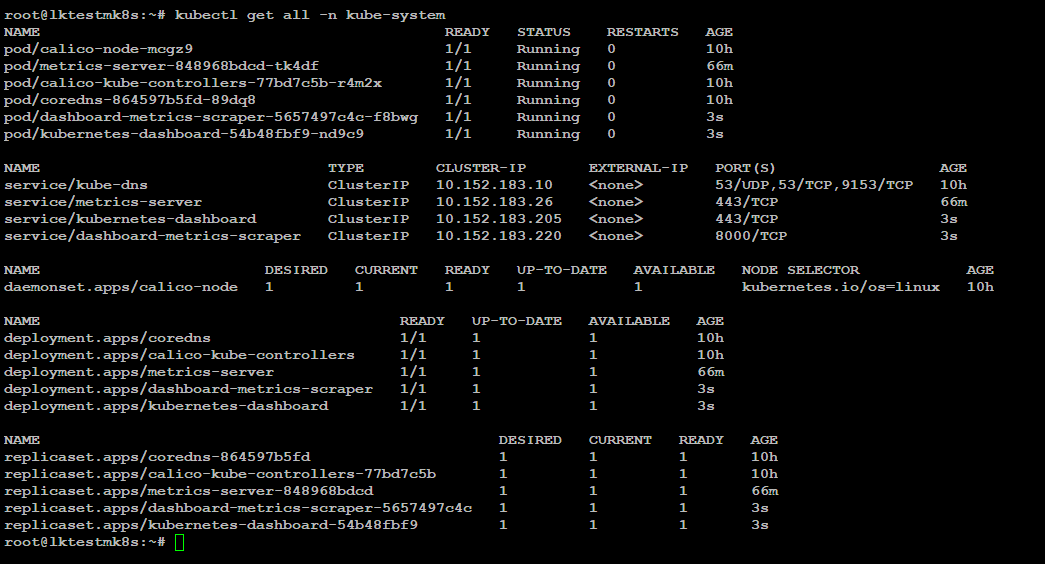
Task: Click cluster IP '10.152.183.10'
Action: [495, 185]
